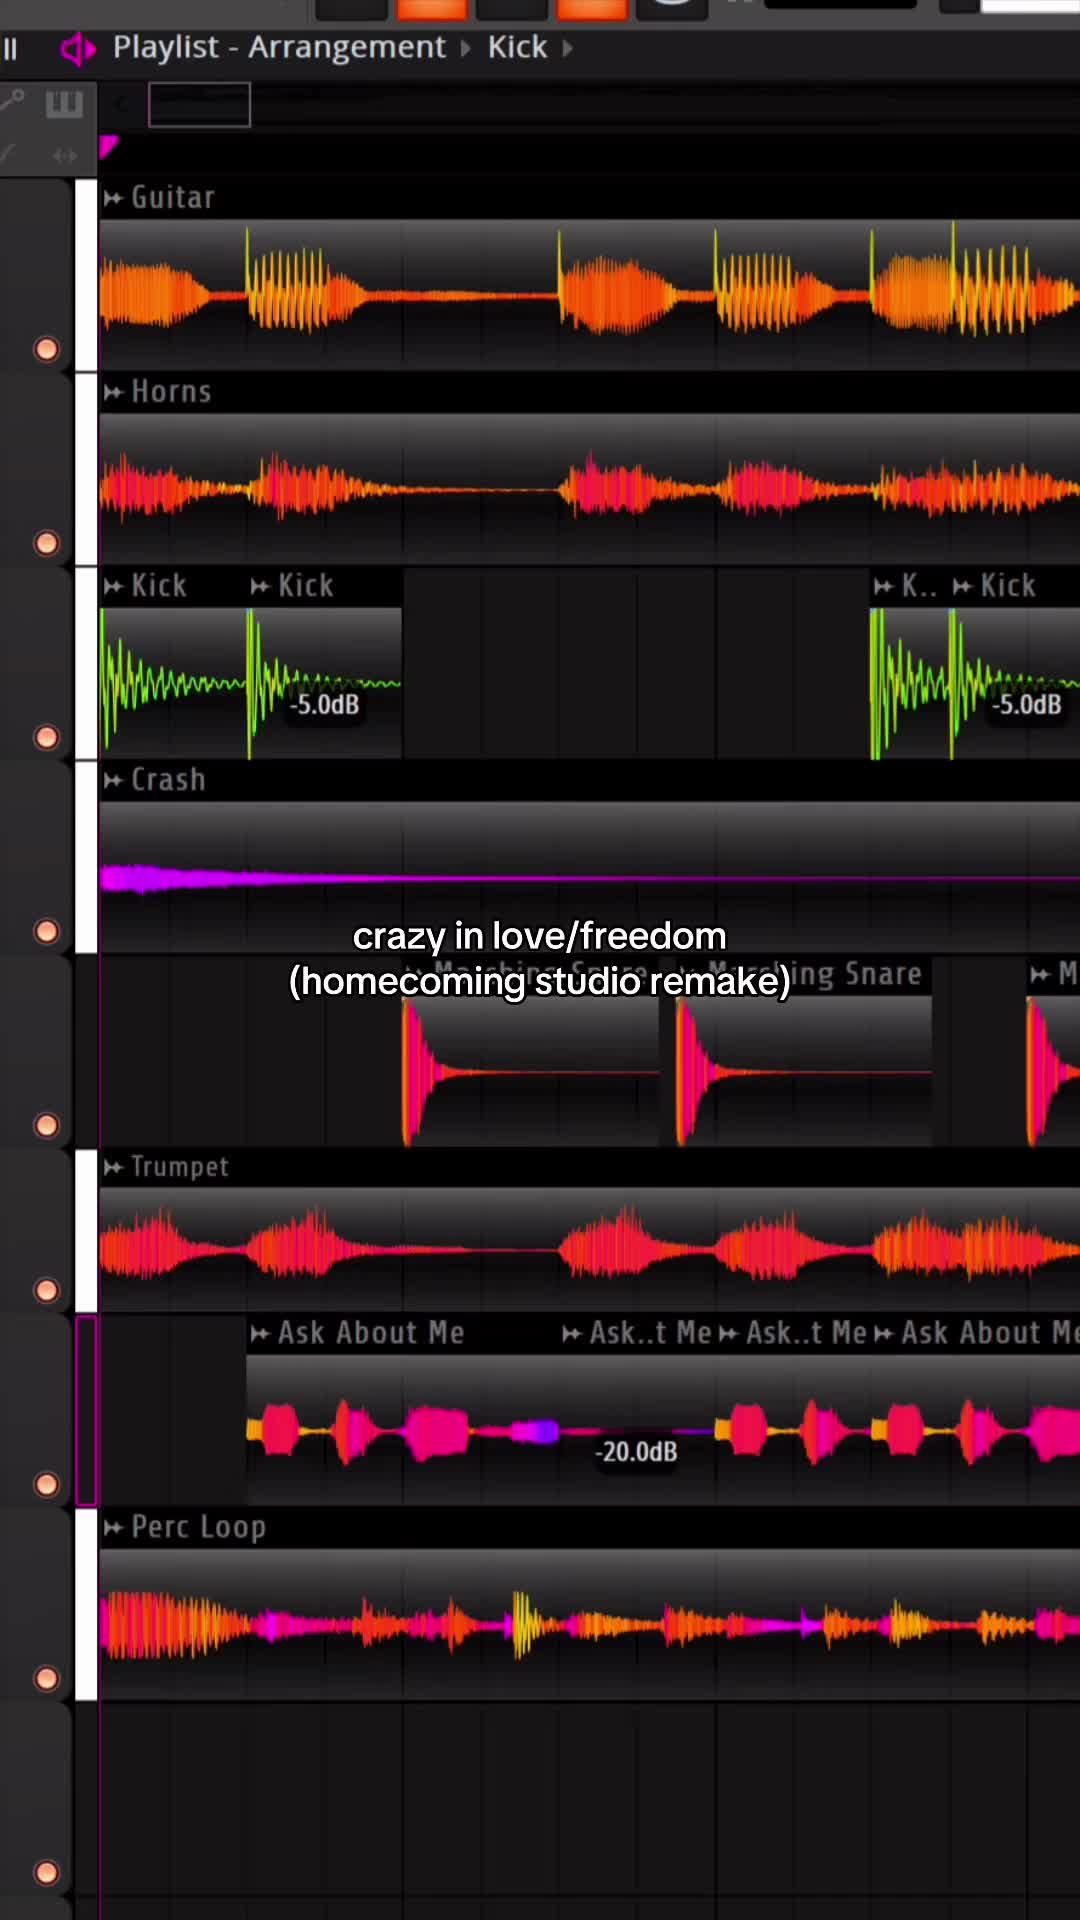Screen dimensions: 1080x1920
Task: Click the piano keys icon in playlist toolbar
Action: pos(64,104)
